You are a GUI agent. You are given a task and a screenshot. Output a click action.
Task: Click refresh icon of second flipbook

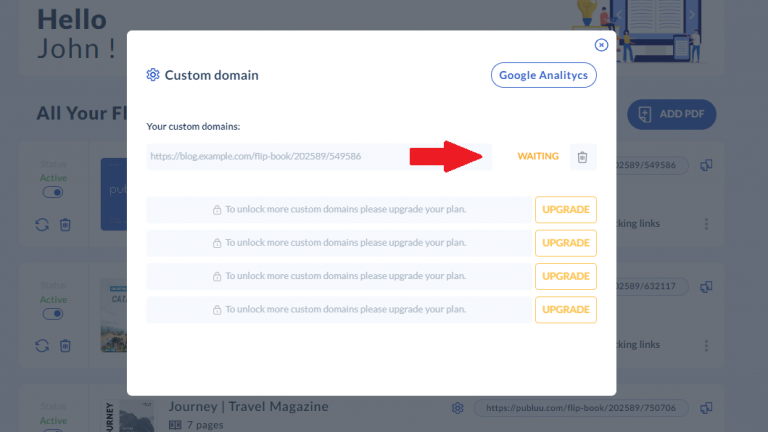(42, 345)
